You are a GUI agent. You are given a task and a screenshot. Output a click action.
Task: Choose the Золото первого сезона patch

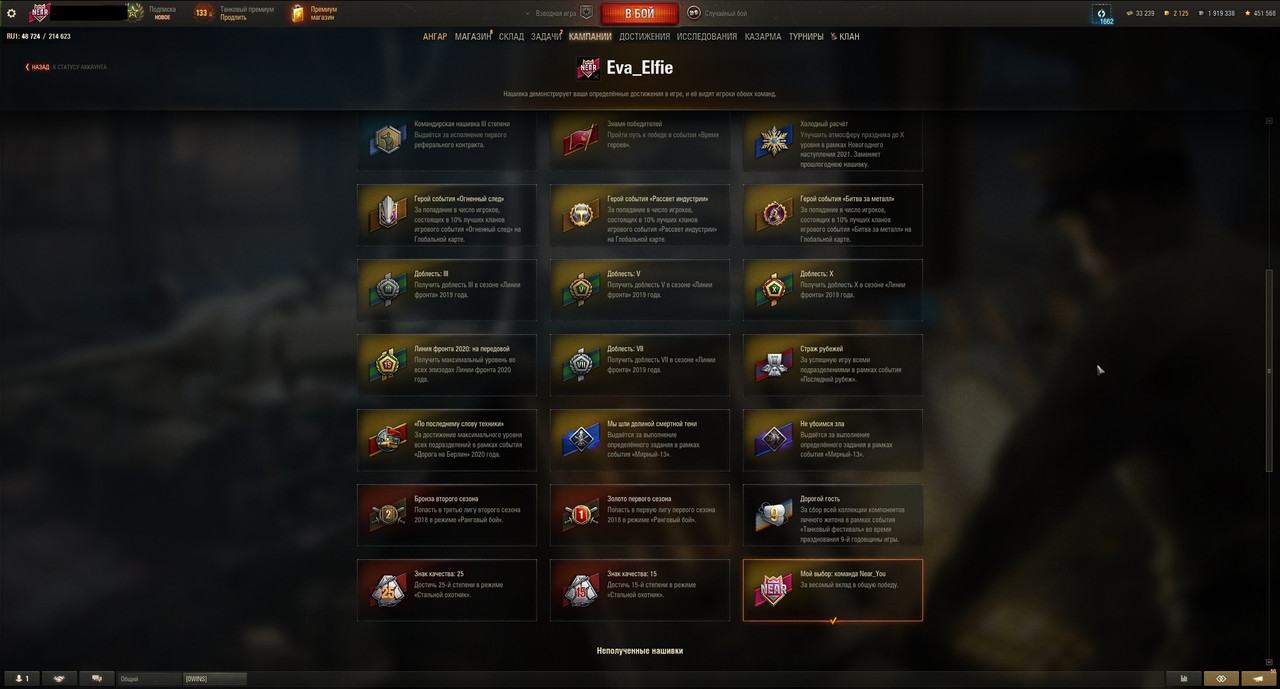640,515
